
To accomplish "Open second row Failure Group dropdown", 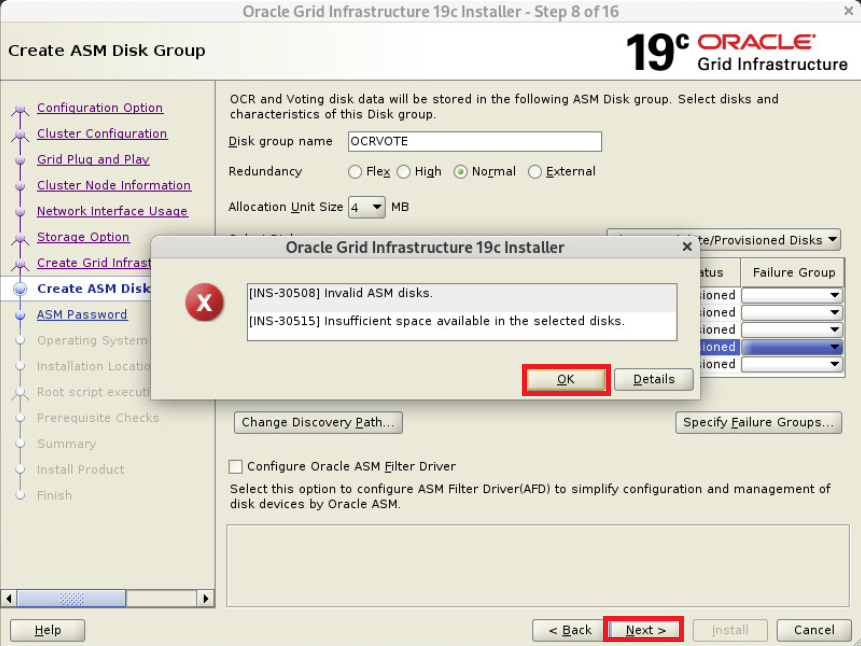I will [x=792, y=312].
